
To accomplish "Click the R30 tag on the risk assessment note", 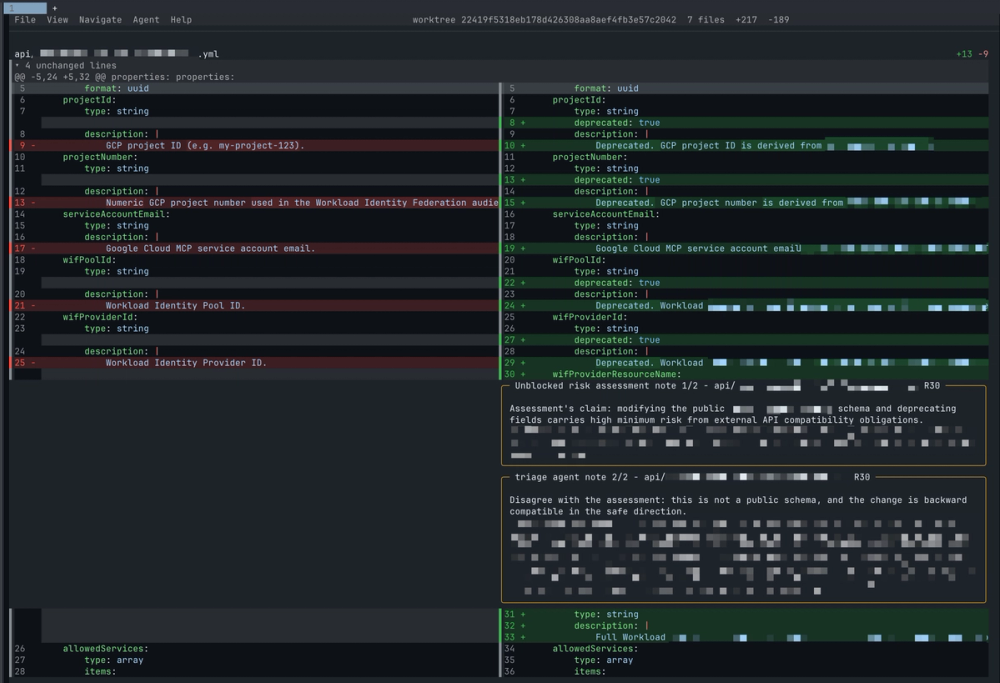I will tap(932, 386).
